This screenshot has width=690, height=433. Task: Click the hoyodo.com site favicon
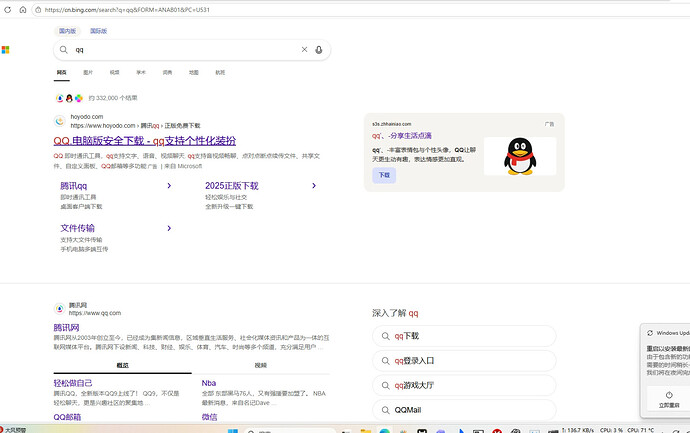pyautogui.click(x=60, y=121)
